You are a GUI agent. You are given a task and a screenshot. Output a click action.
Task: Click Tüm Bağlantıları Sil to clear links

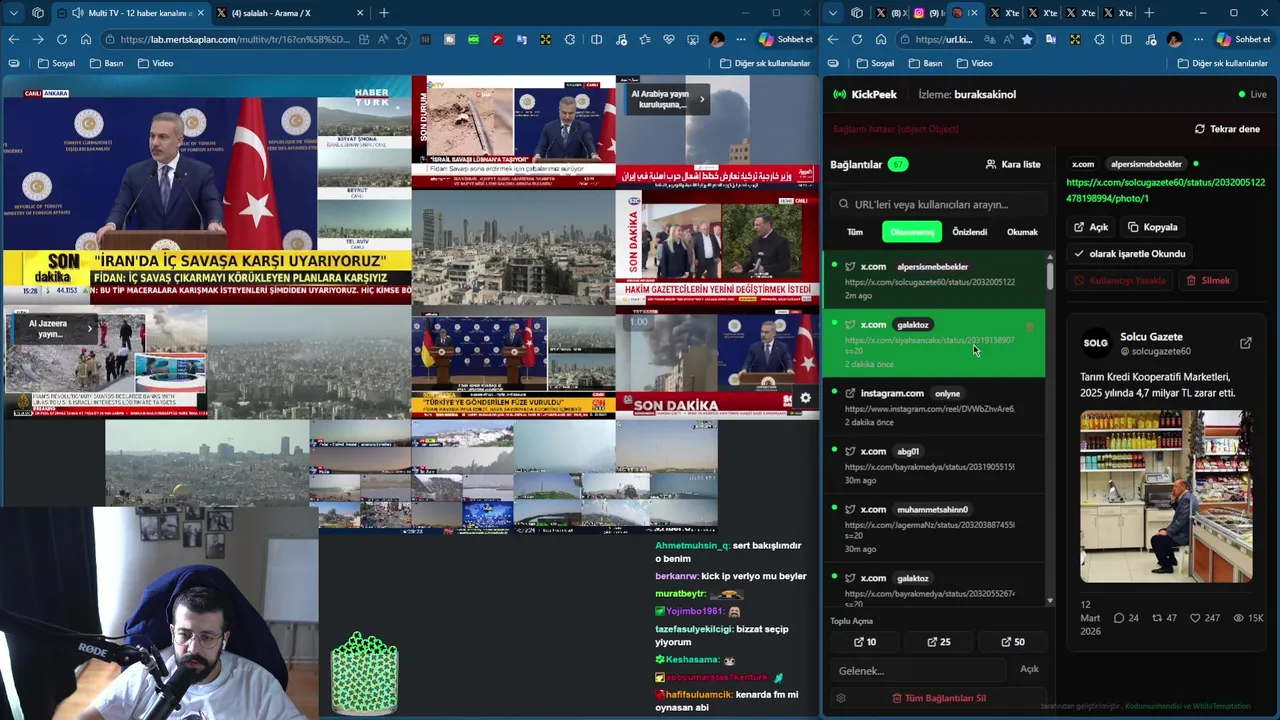pyautogui.click(x=939, y=698)
